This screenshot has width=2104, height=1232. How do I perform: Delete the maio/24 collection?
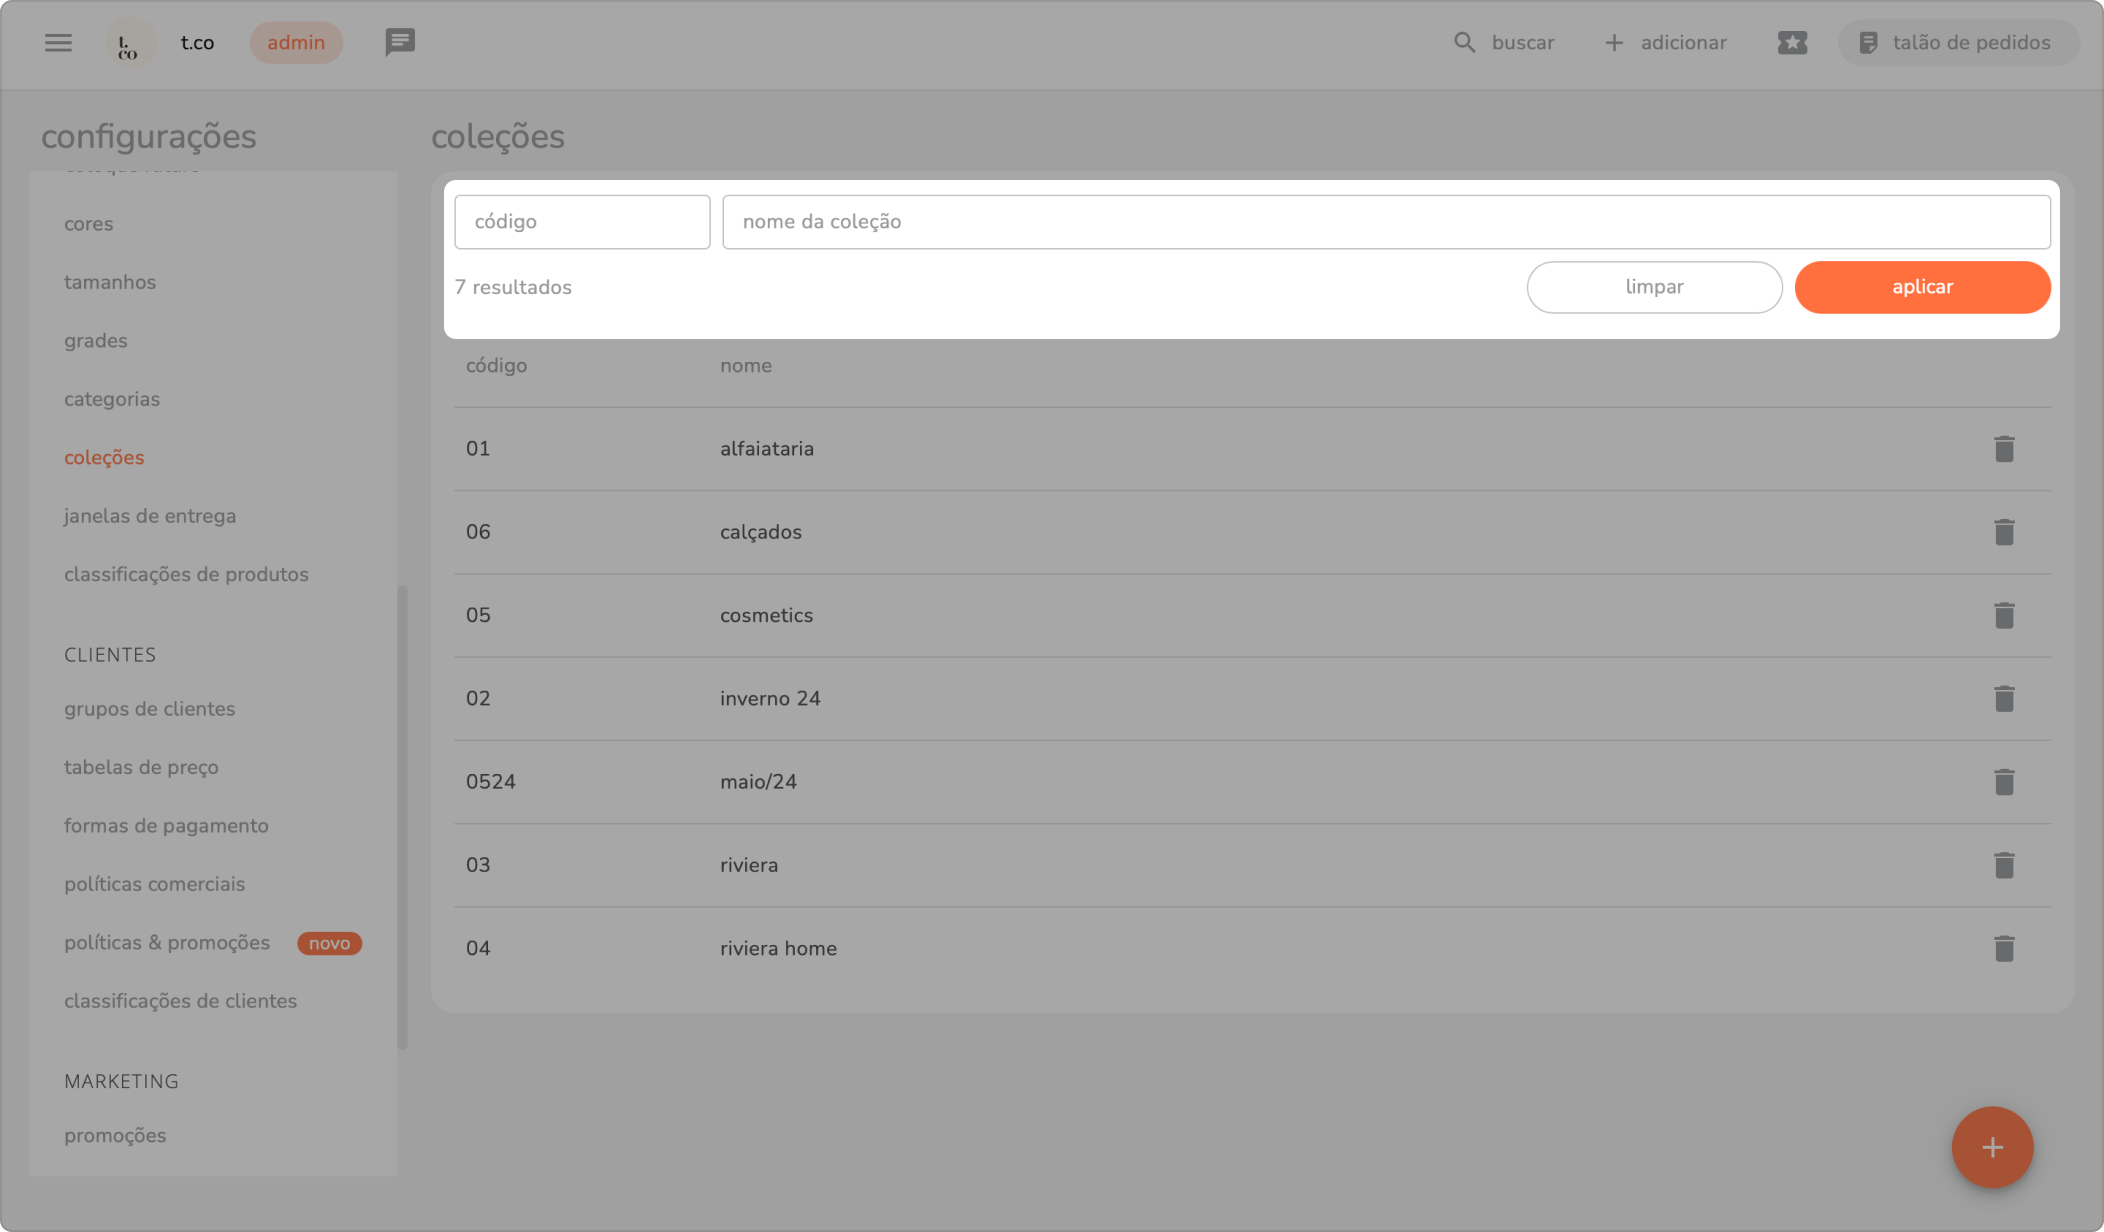2003,782
